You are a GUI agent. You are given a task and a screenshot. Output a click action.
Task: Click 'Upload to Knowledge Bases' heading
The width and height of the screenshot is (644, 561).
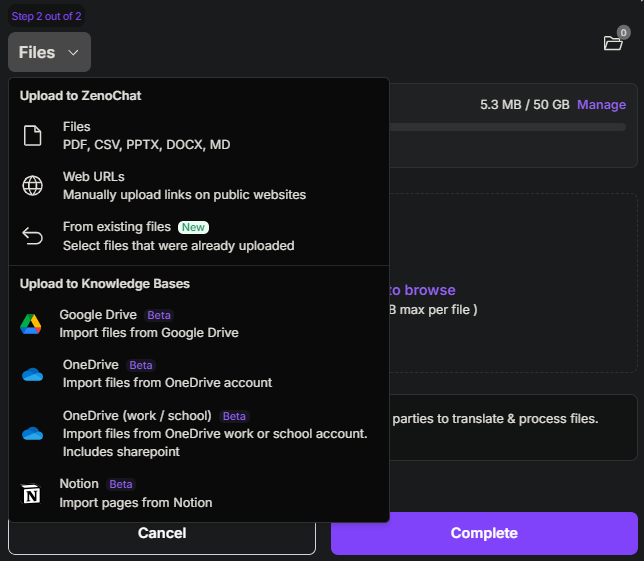click(x=105, y=284)
